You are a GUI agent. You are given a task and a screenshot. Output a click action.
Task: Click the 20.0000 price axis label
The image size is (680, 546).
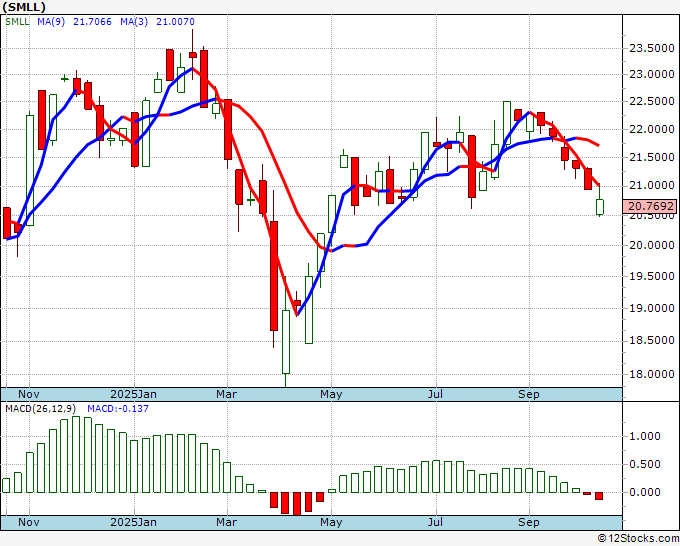652,245
